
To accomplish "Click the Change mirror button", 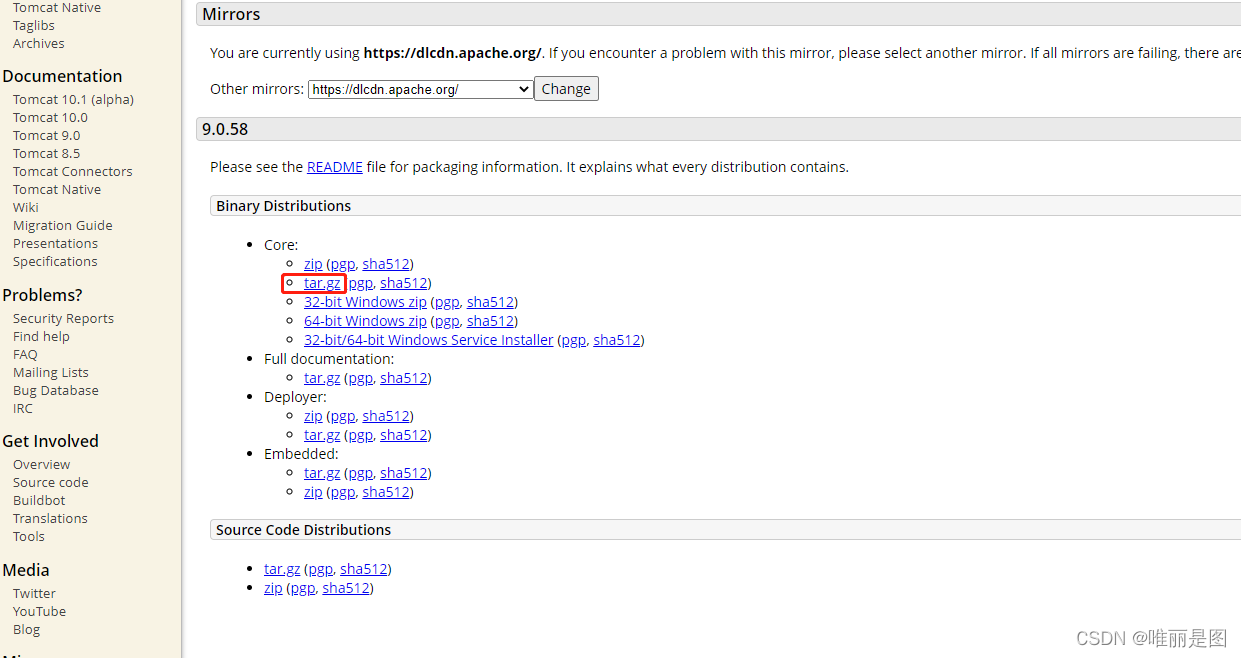I will pos(566,89).
